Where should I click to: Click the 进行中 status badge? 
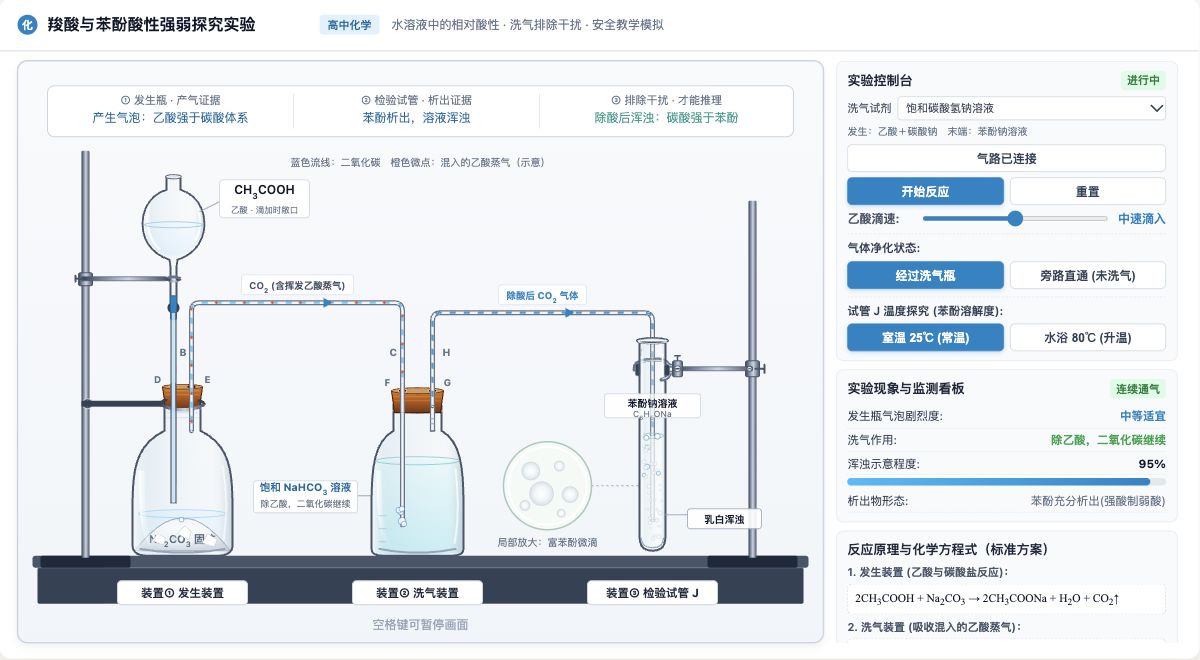[x=1143, y=80]
